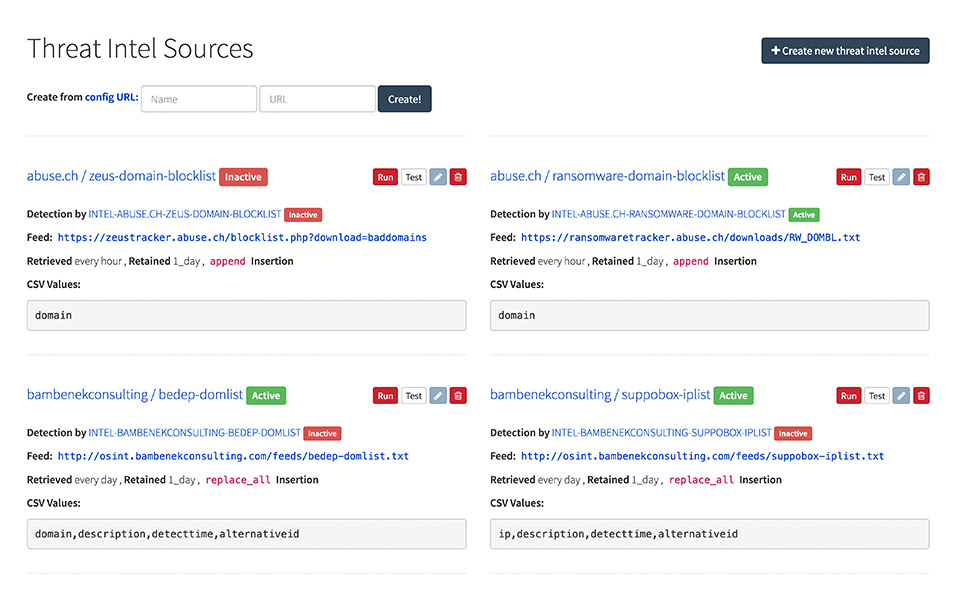
Task: Open the config URL link
Action: (x=111, y=98)
